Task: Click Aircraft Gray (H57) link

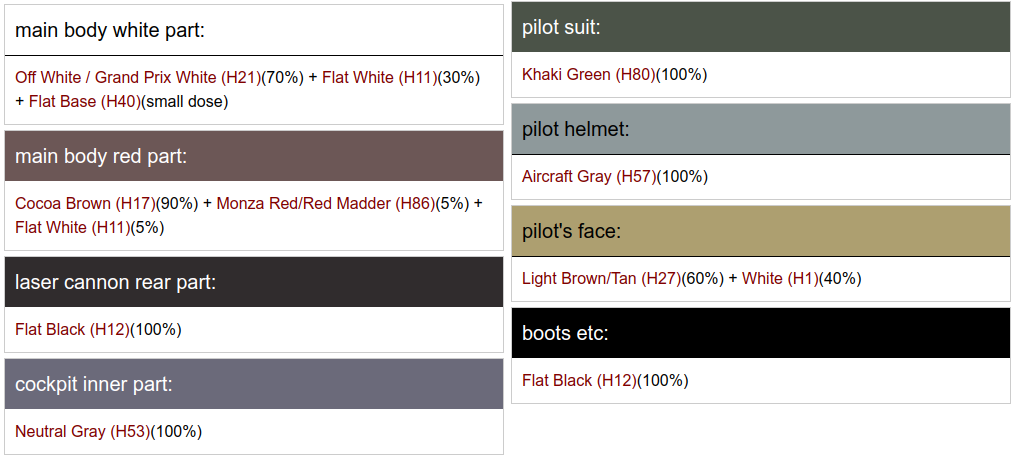Action: tap(589, 176)
